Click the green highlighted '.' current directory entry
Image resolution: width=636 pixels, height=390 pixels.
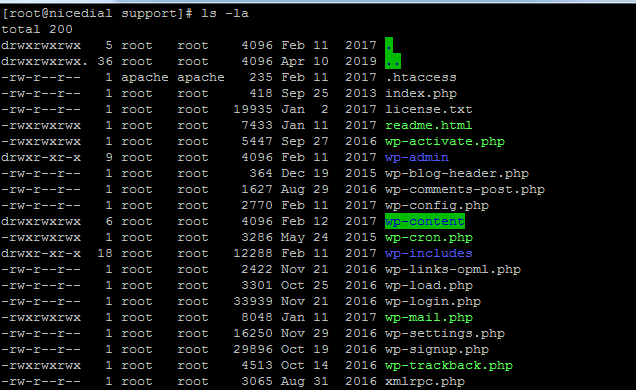[x=389, y=45]
